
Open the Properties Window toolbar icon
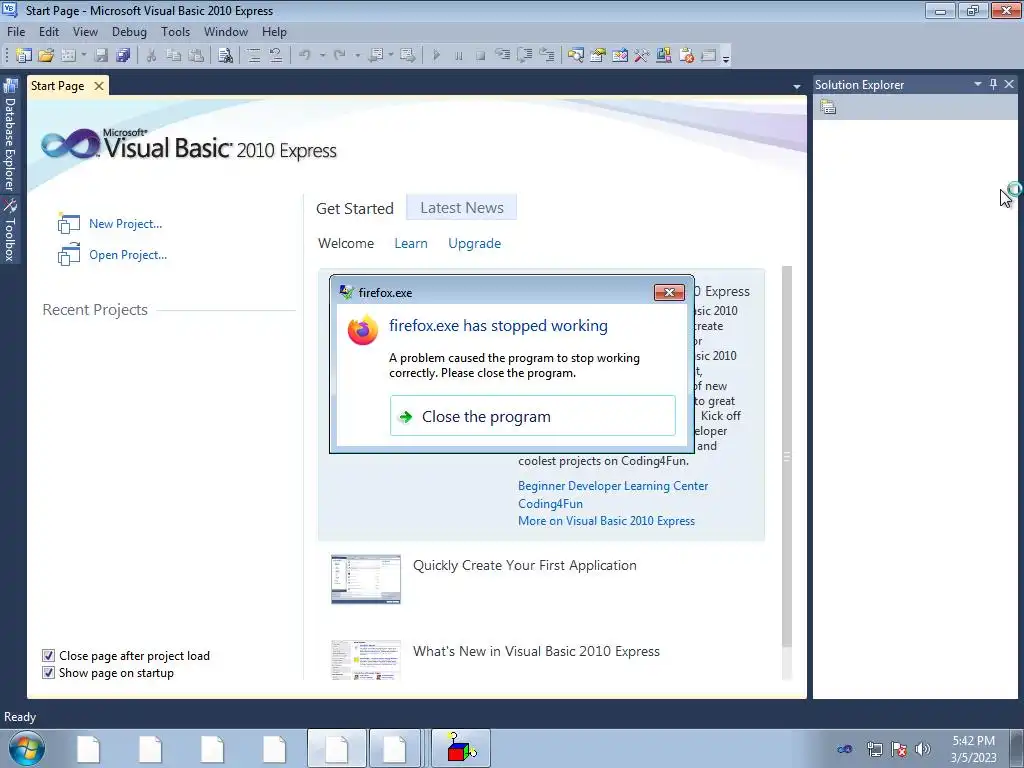(598, 56)
